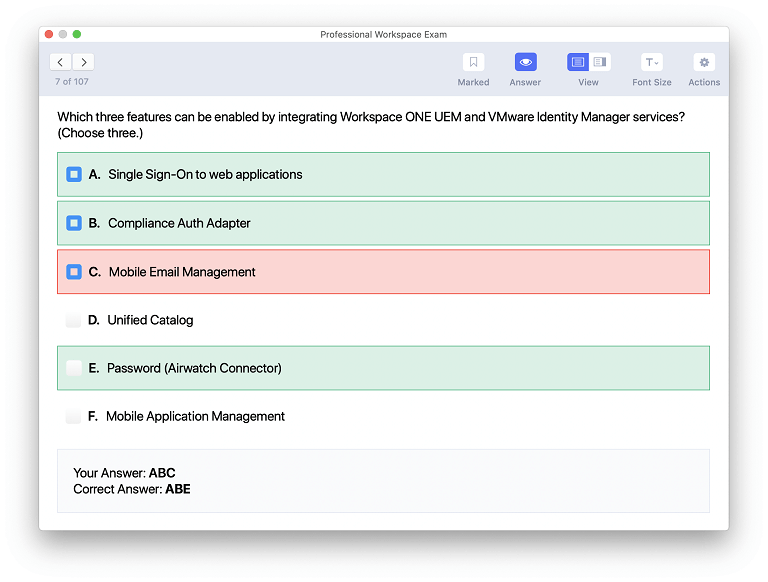
Task: Click the 'Marked' toolbar label
Action: [473, 82]
